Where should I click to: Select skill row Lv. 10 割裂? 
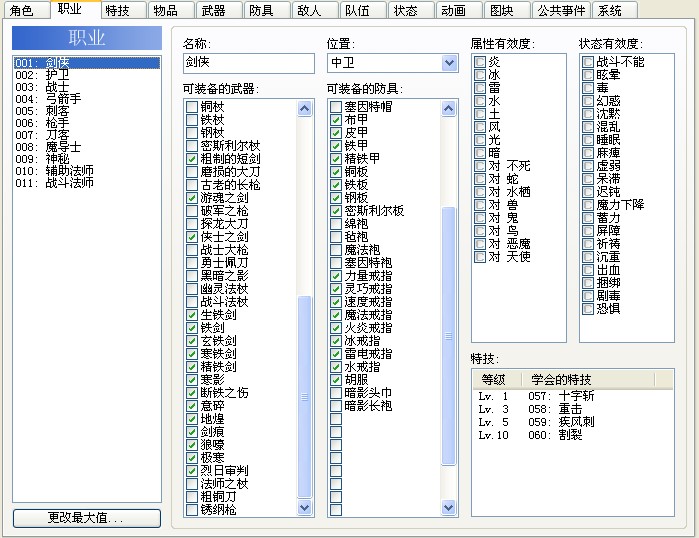pos(572,435)
